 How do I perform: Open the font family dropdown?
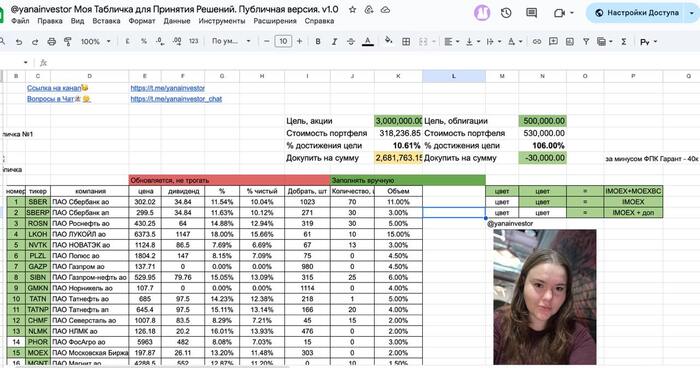[x=231, y=41]
